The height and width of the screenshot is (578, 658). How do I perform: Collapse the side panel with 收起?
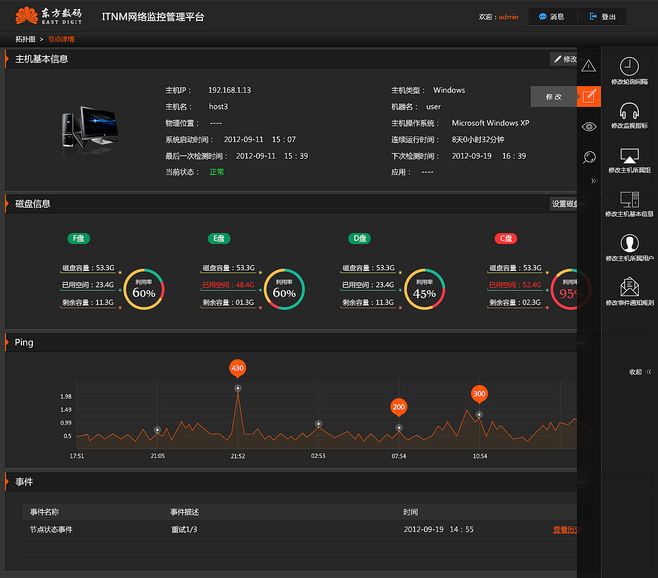[640, 371]
